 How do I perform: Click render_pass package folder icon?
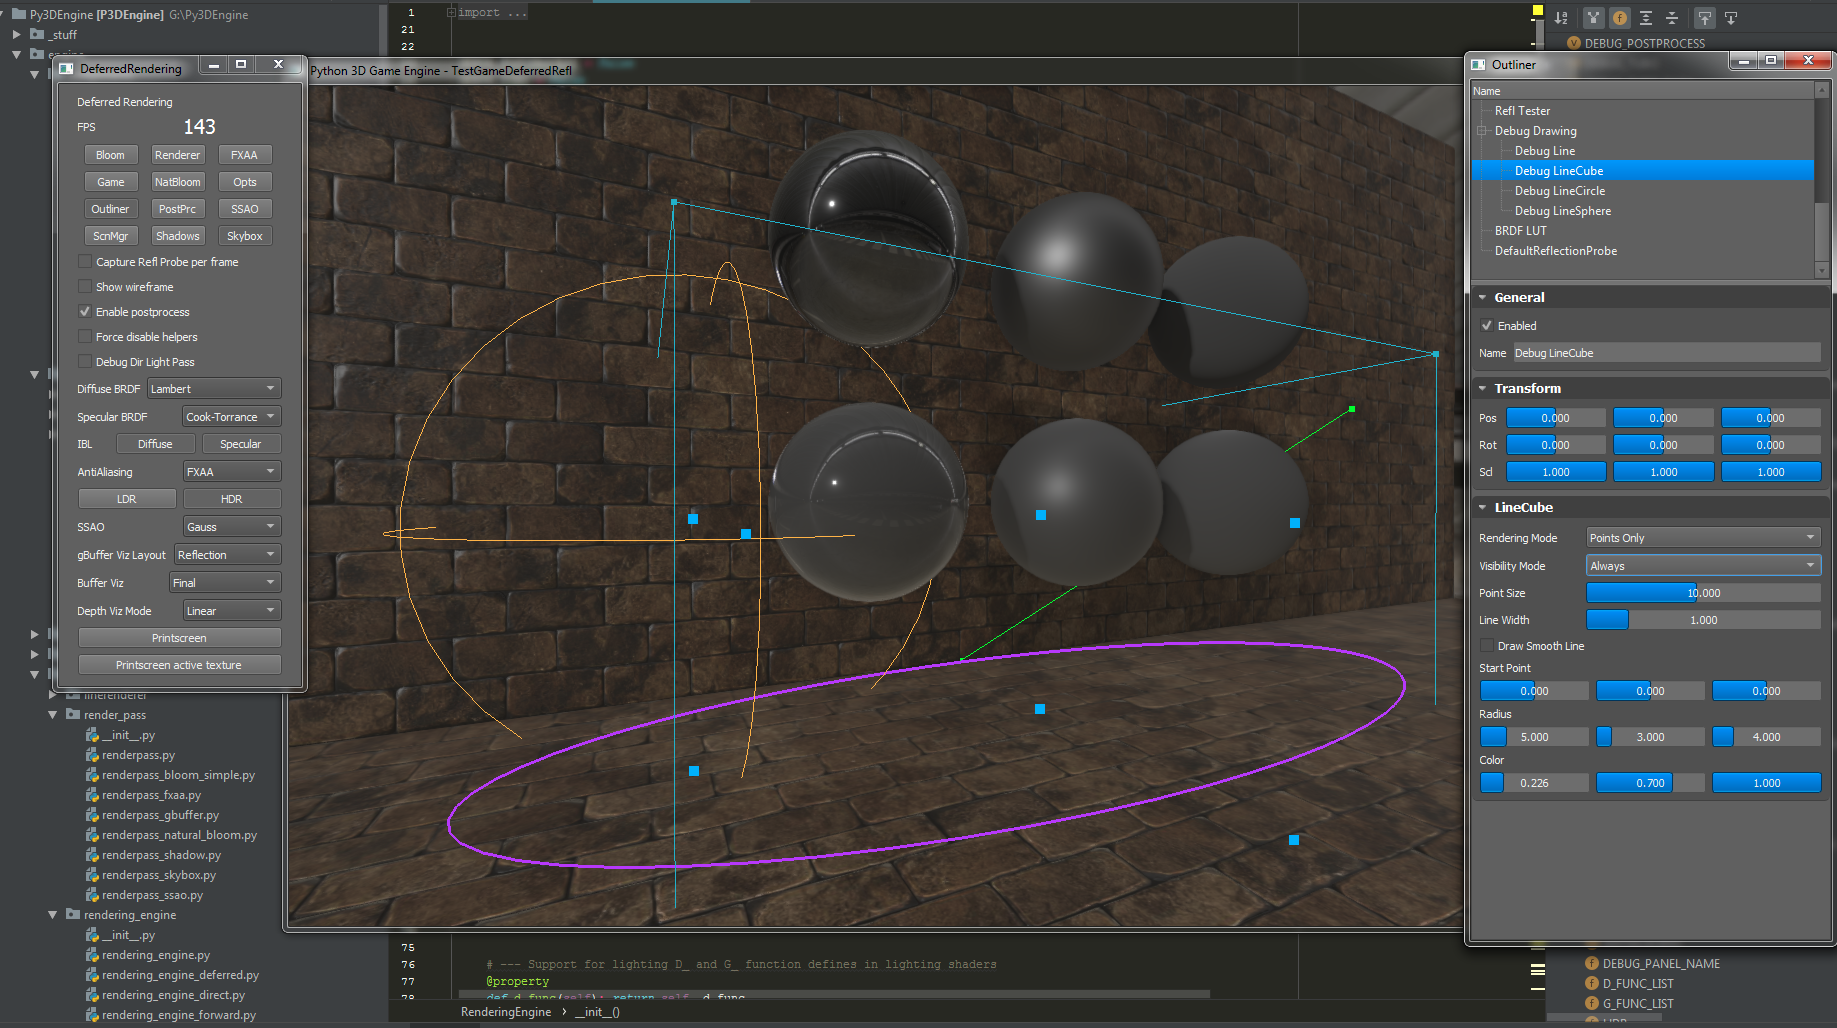tap(73, 714)
